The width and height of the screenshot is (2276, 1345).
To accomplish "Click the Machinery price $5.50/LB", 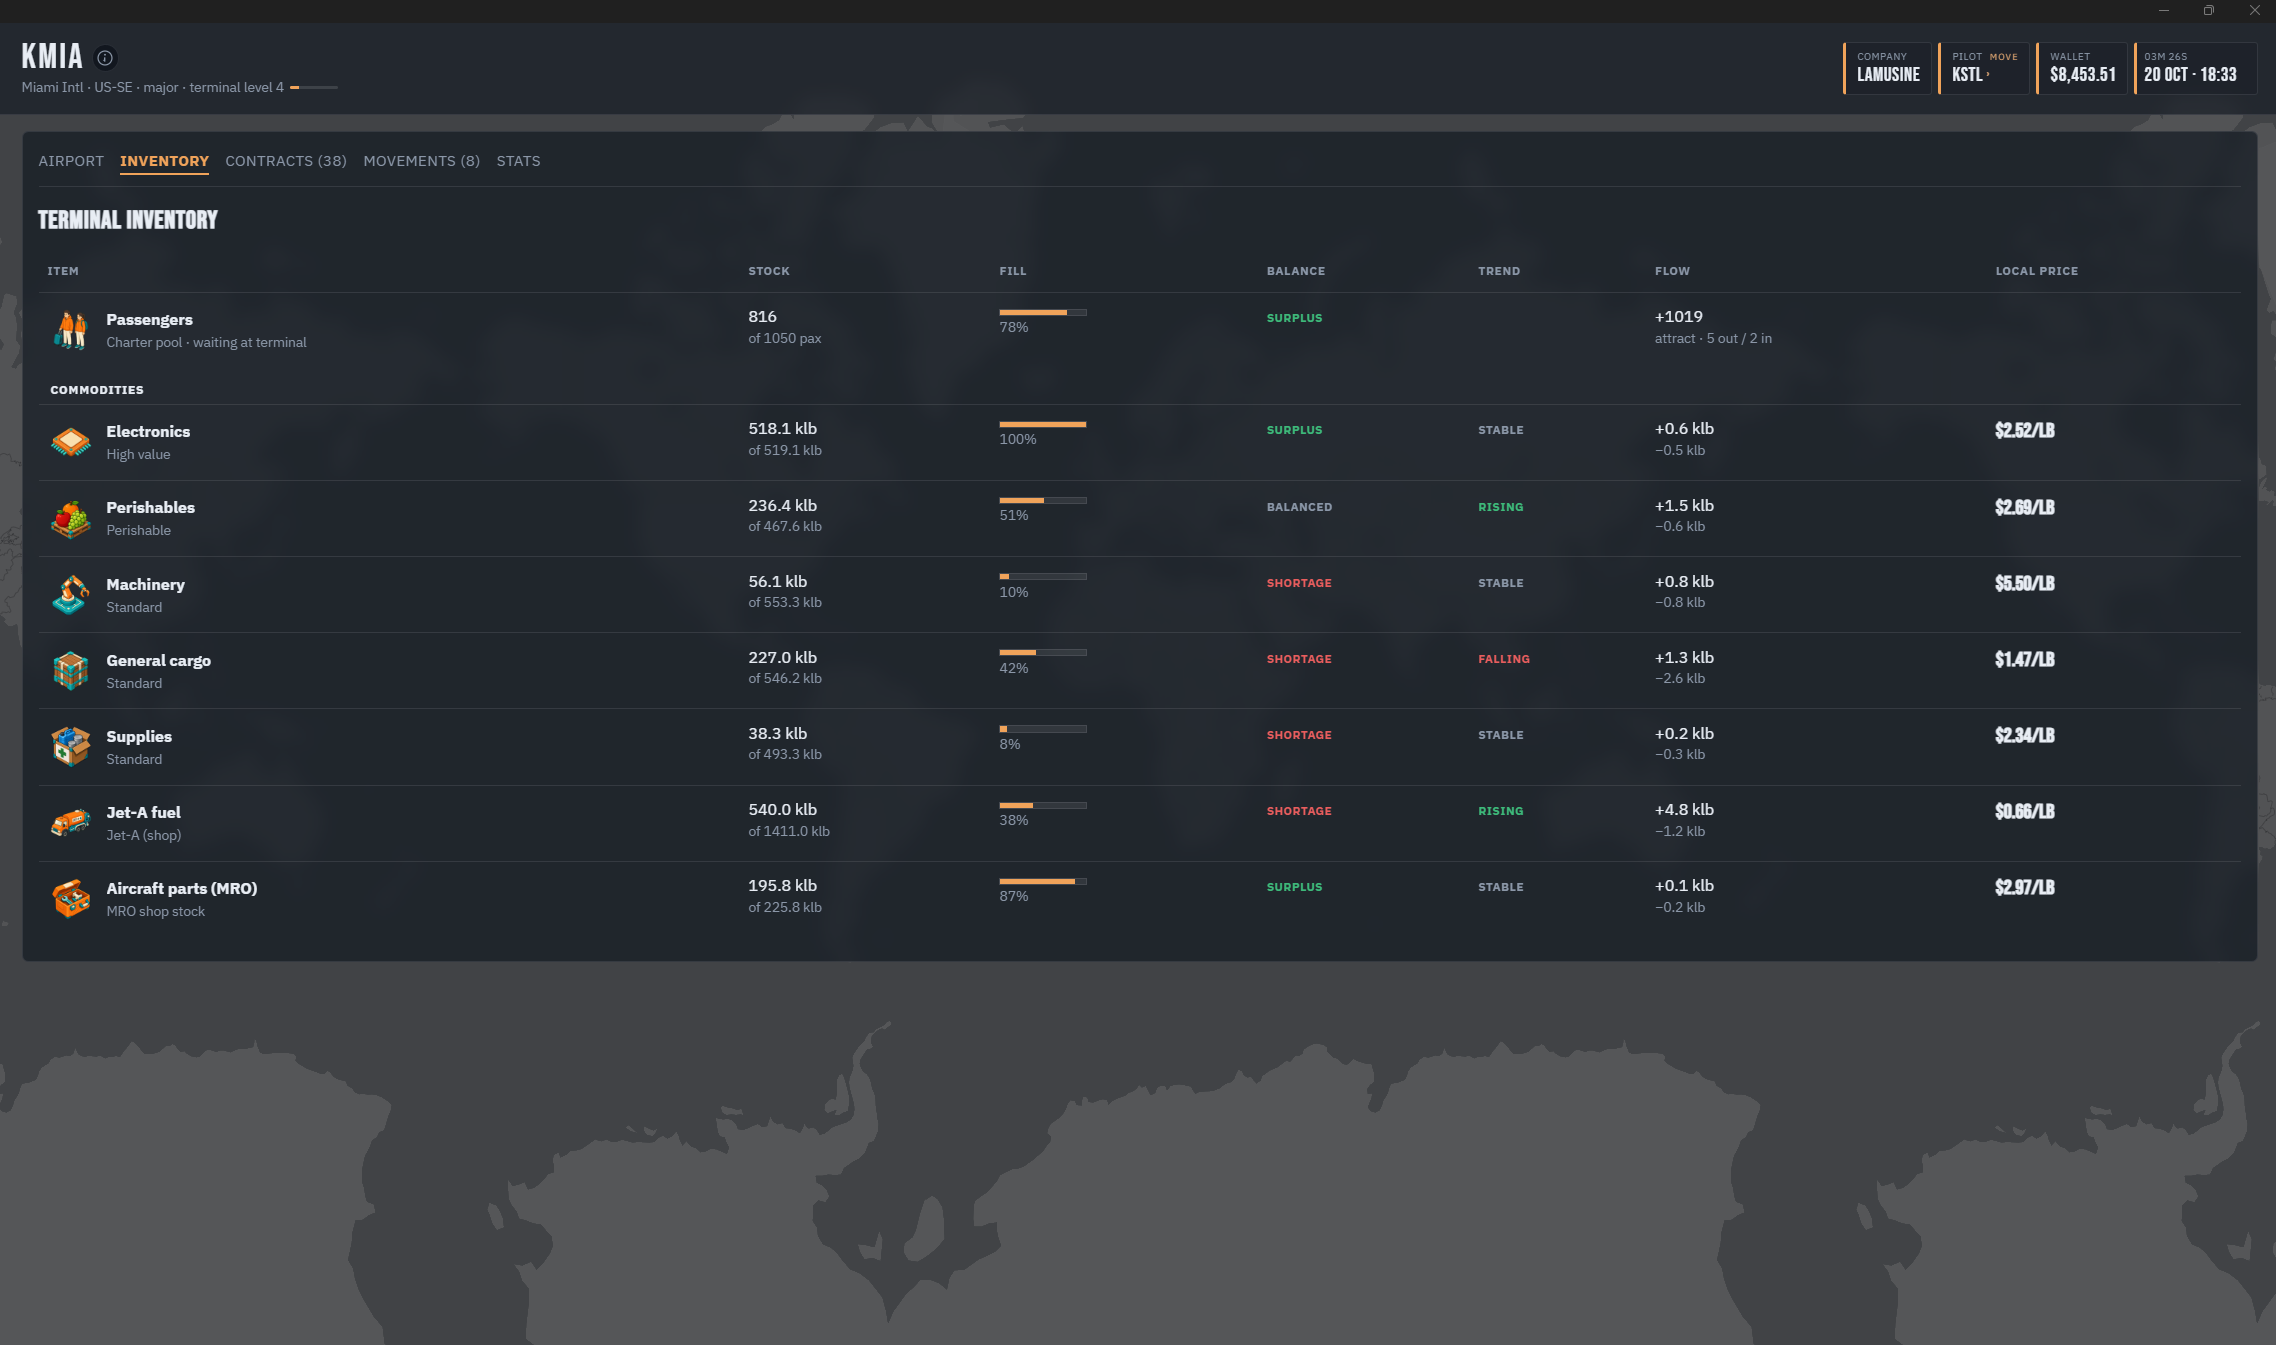I will [2024, 583].
